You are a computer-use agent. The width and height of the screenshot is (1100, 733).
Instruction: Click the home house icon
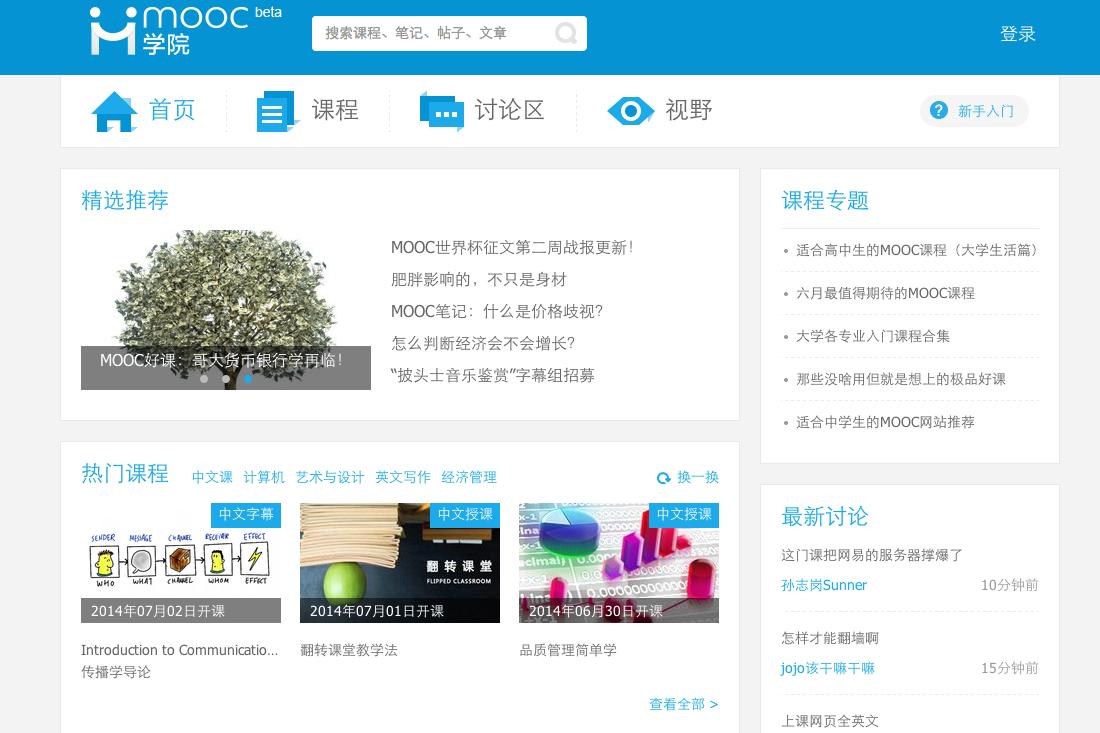point(114,112)
